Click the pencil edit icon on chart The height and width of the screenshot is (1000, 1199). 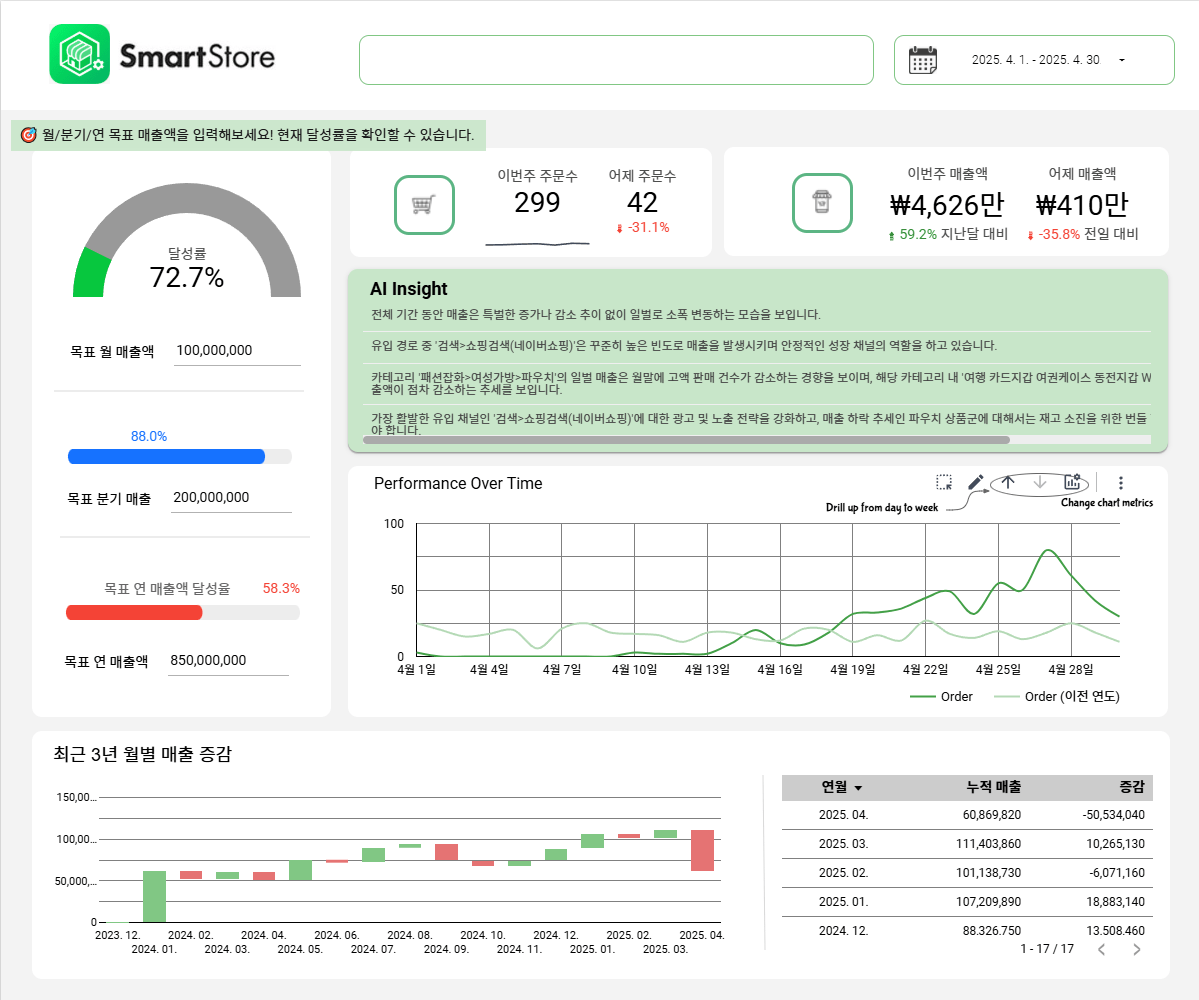click(x=975, y=483)
